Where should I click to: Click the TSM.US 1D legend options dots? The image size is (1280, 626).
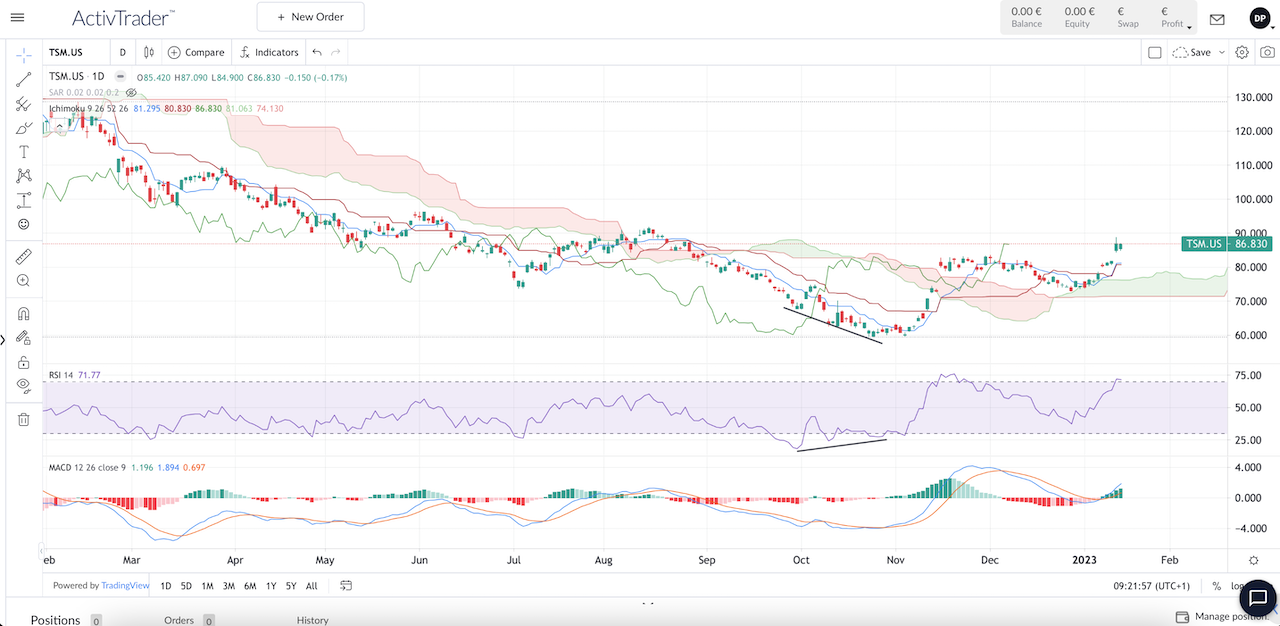click(x=120, y=76)
